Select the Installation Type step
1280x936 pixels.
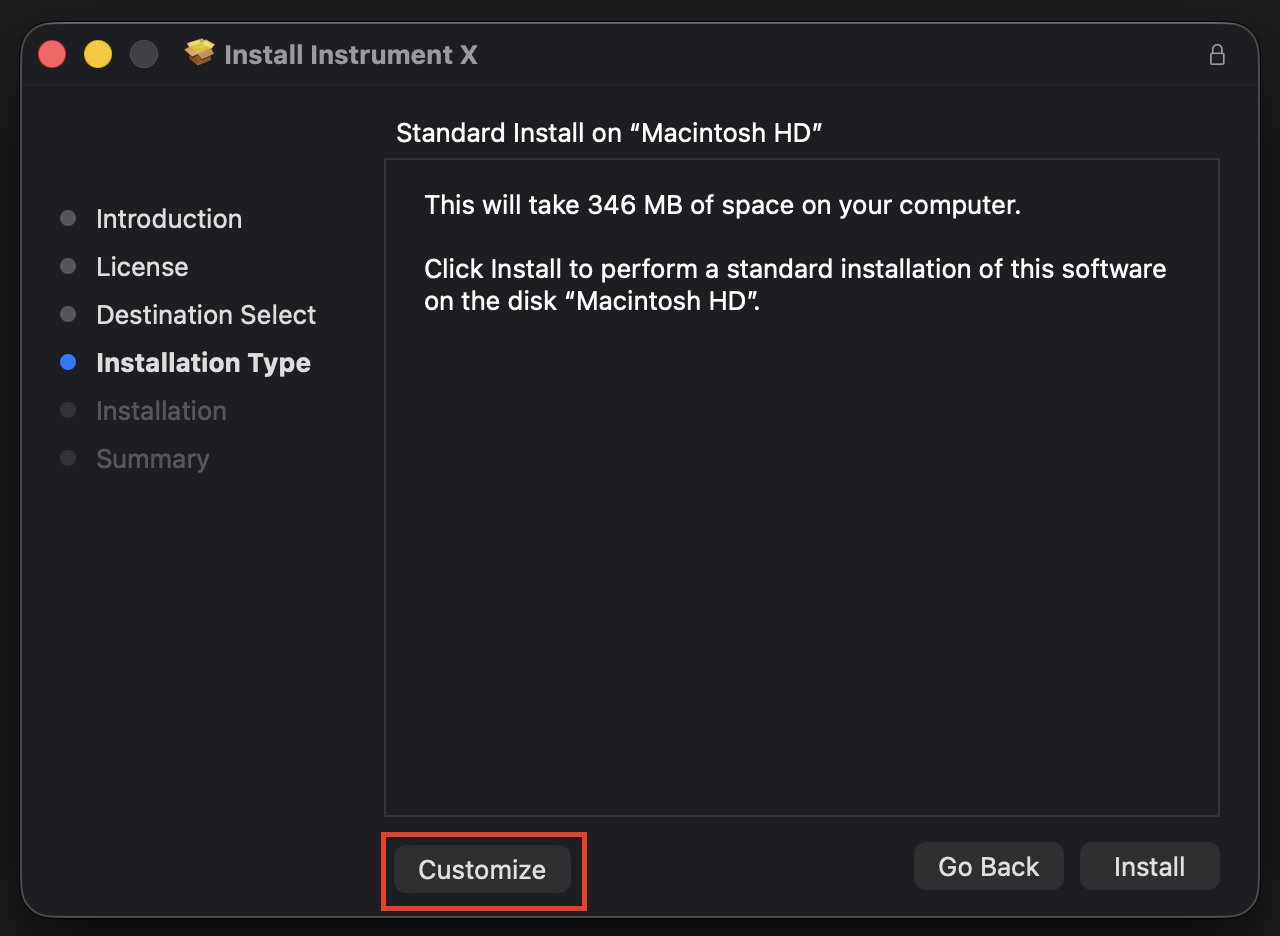(203, 363)
